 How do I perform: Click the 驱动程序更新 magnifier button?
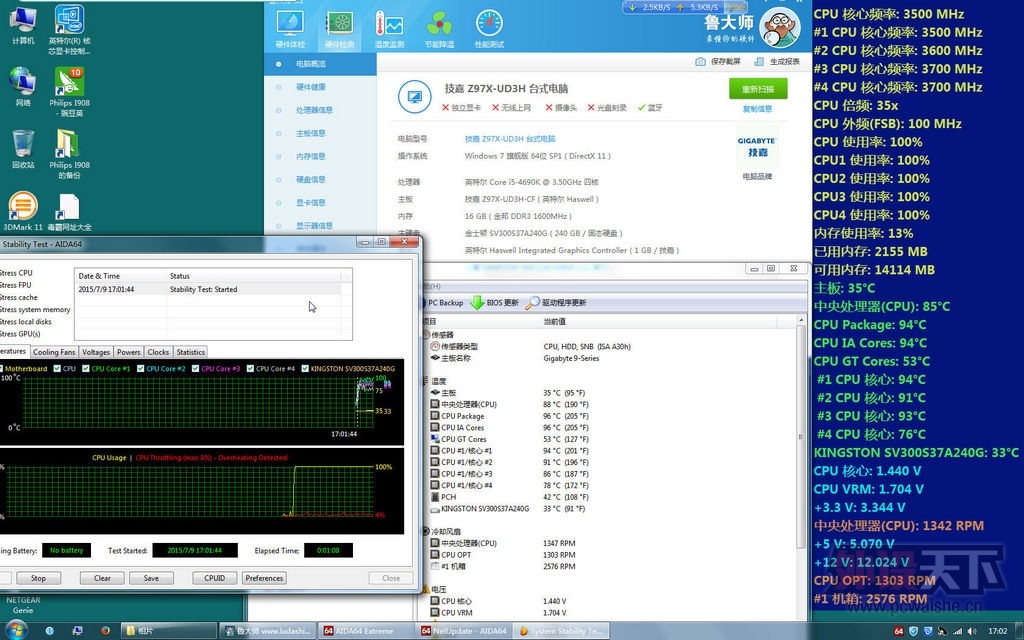(x=556, y=302)
